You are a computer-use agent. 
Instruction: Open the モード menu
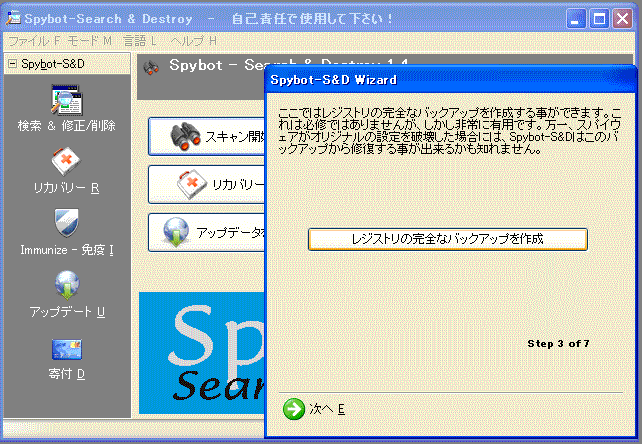89,41
